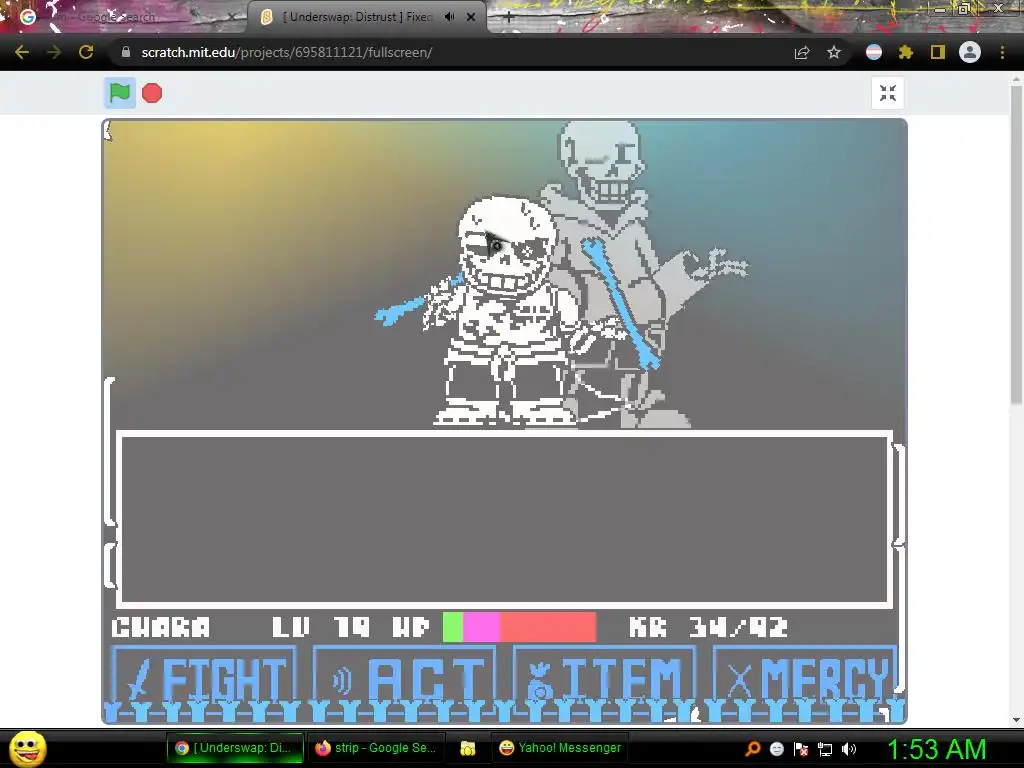This screenshot has width=1024, height=768.
Task: Open the volume speaker tray icon
Action: [849, 749]
